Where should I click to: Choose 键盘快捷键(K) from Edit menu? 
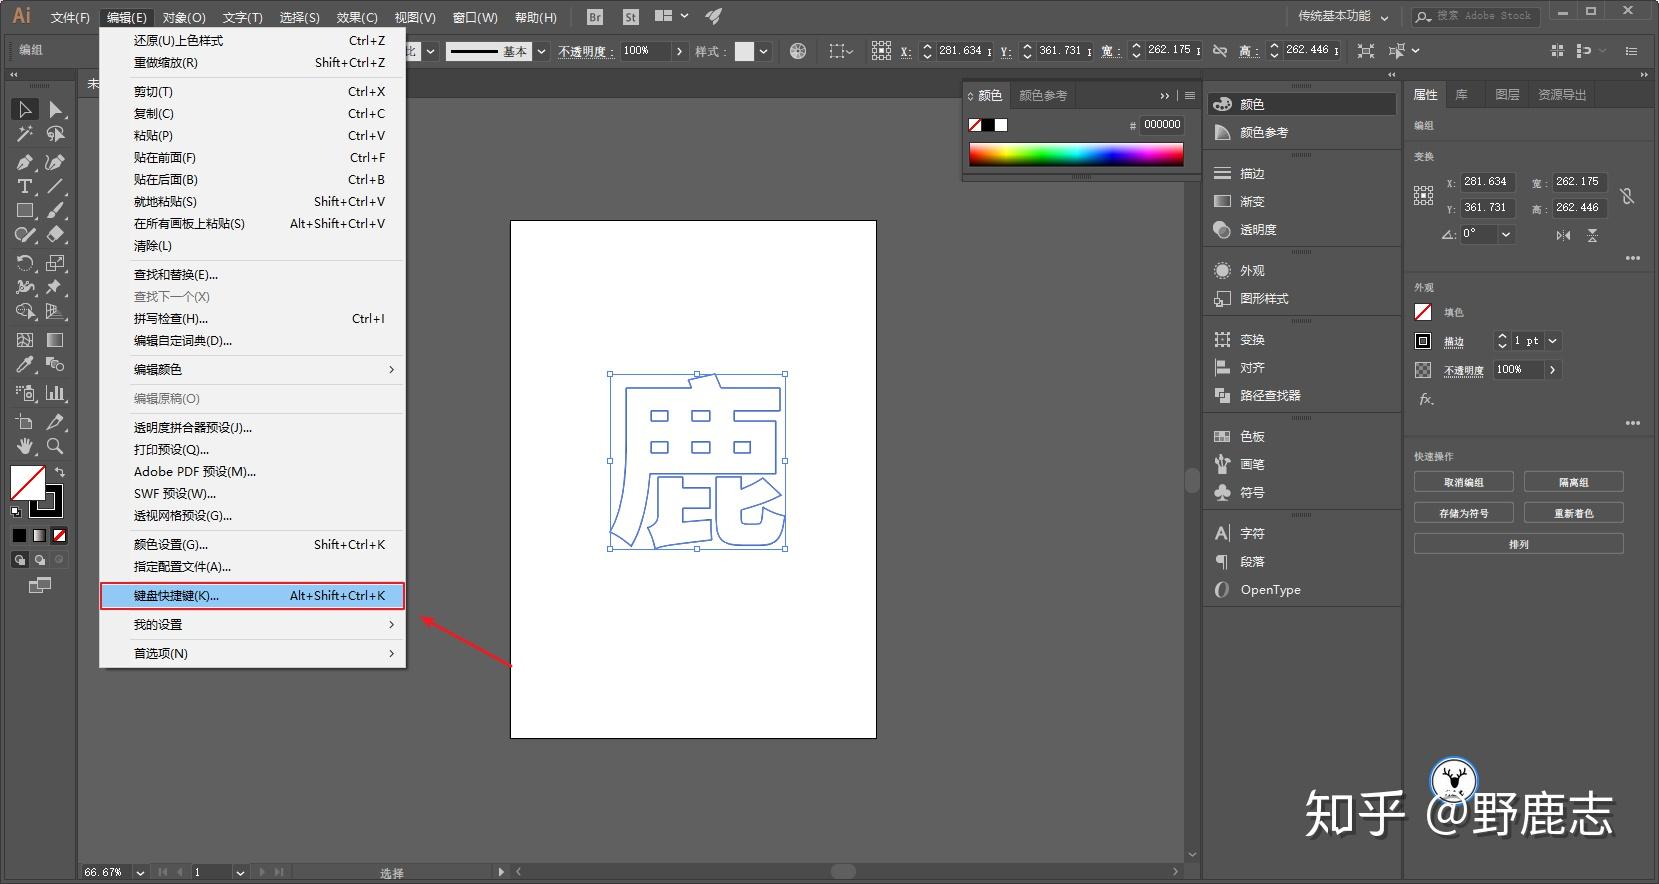coord(253,595)
